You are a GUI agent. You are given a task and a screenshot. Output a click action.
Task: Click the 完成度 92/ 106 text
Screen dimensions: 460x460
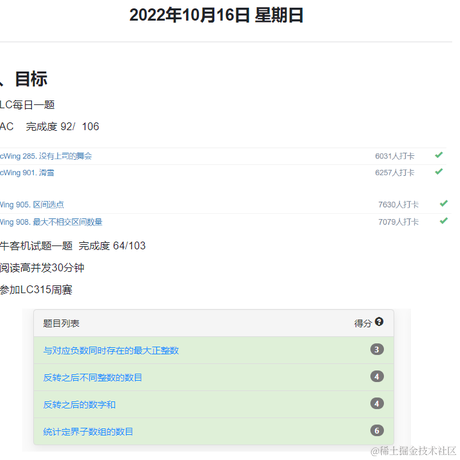(x=62, y=127)
